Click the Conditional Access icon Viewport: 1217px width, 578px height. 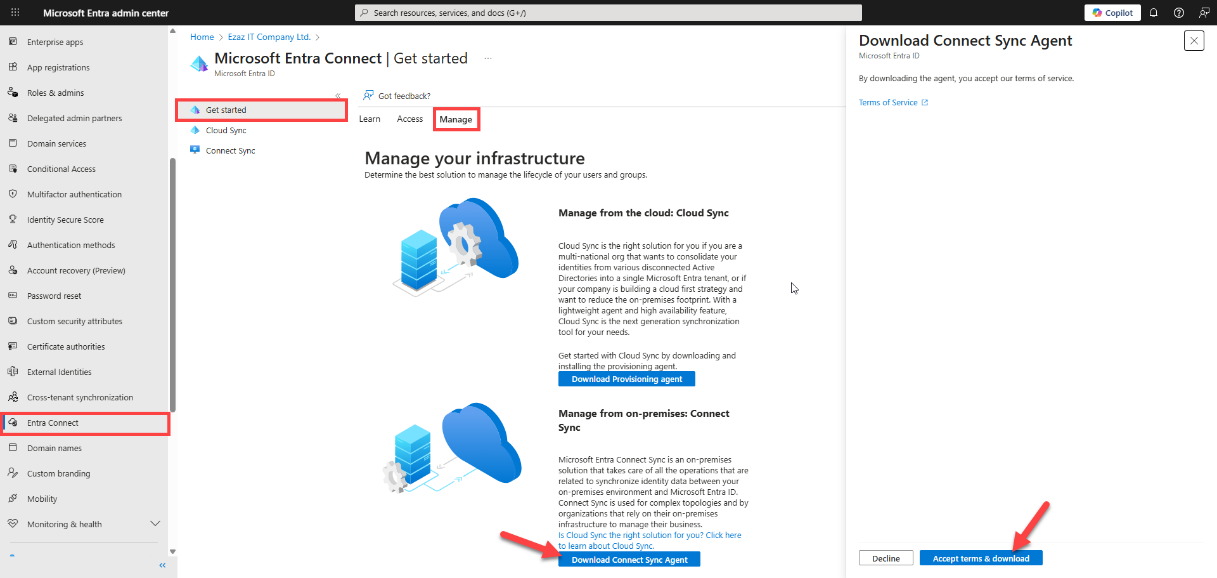[12, 169]
